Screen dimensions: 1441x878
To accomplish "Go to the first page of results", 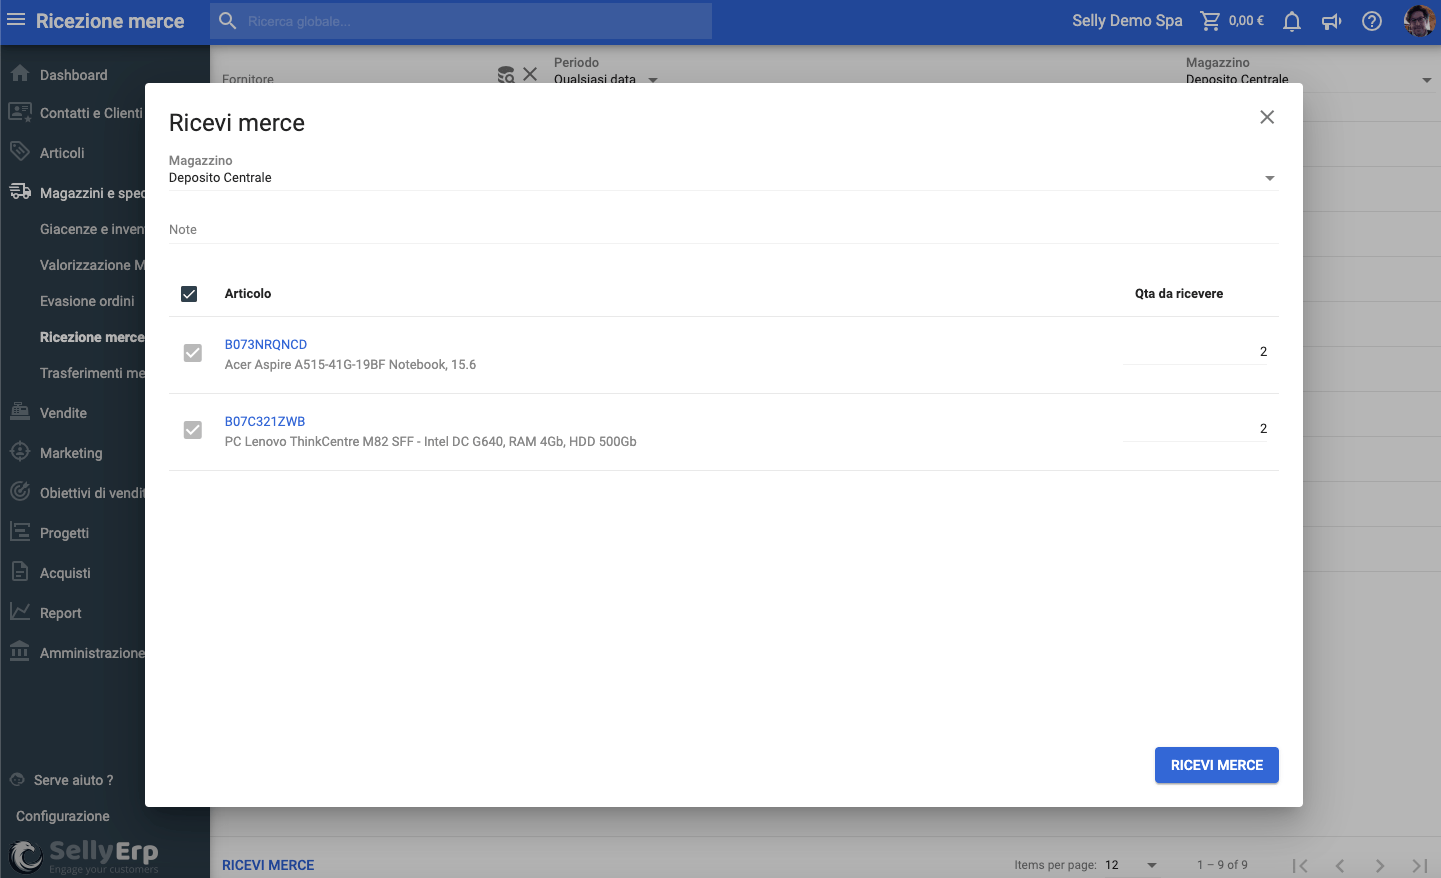I will point(1300,865).
